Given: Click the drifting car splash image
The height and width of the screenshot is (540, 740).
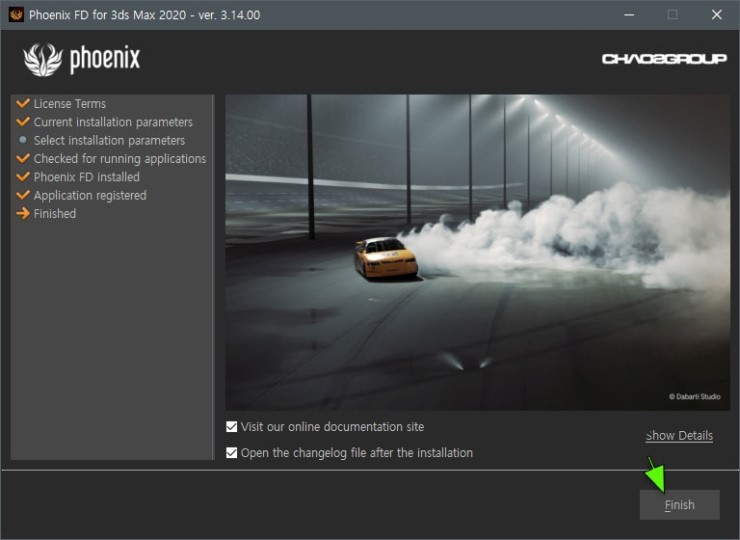Looking at the screenshot, I should tap(478, 252).
